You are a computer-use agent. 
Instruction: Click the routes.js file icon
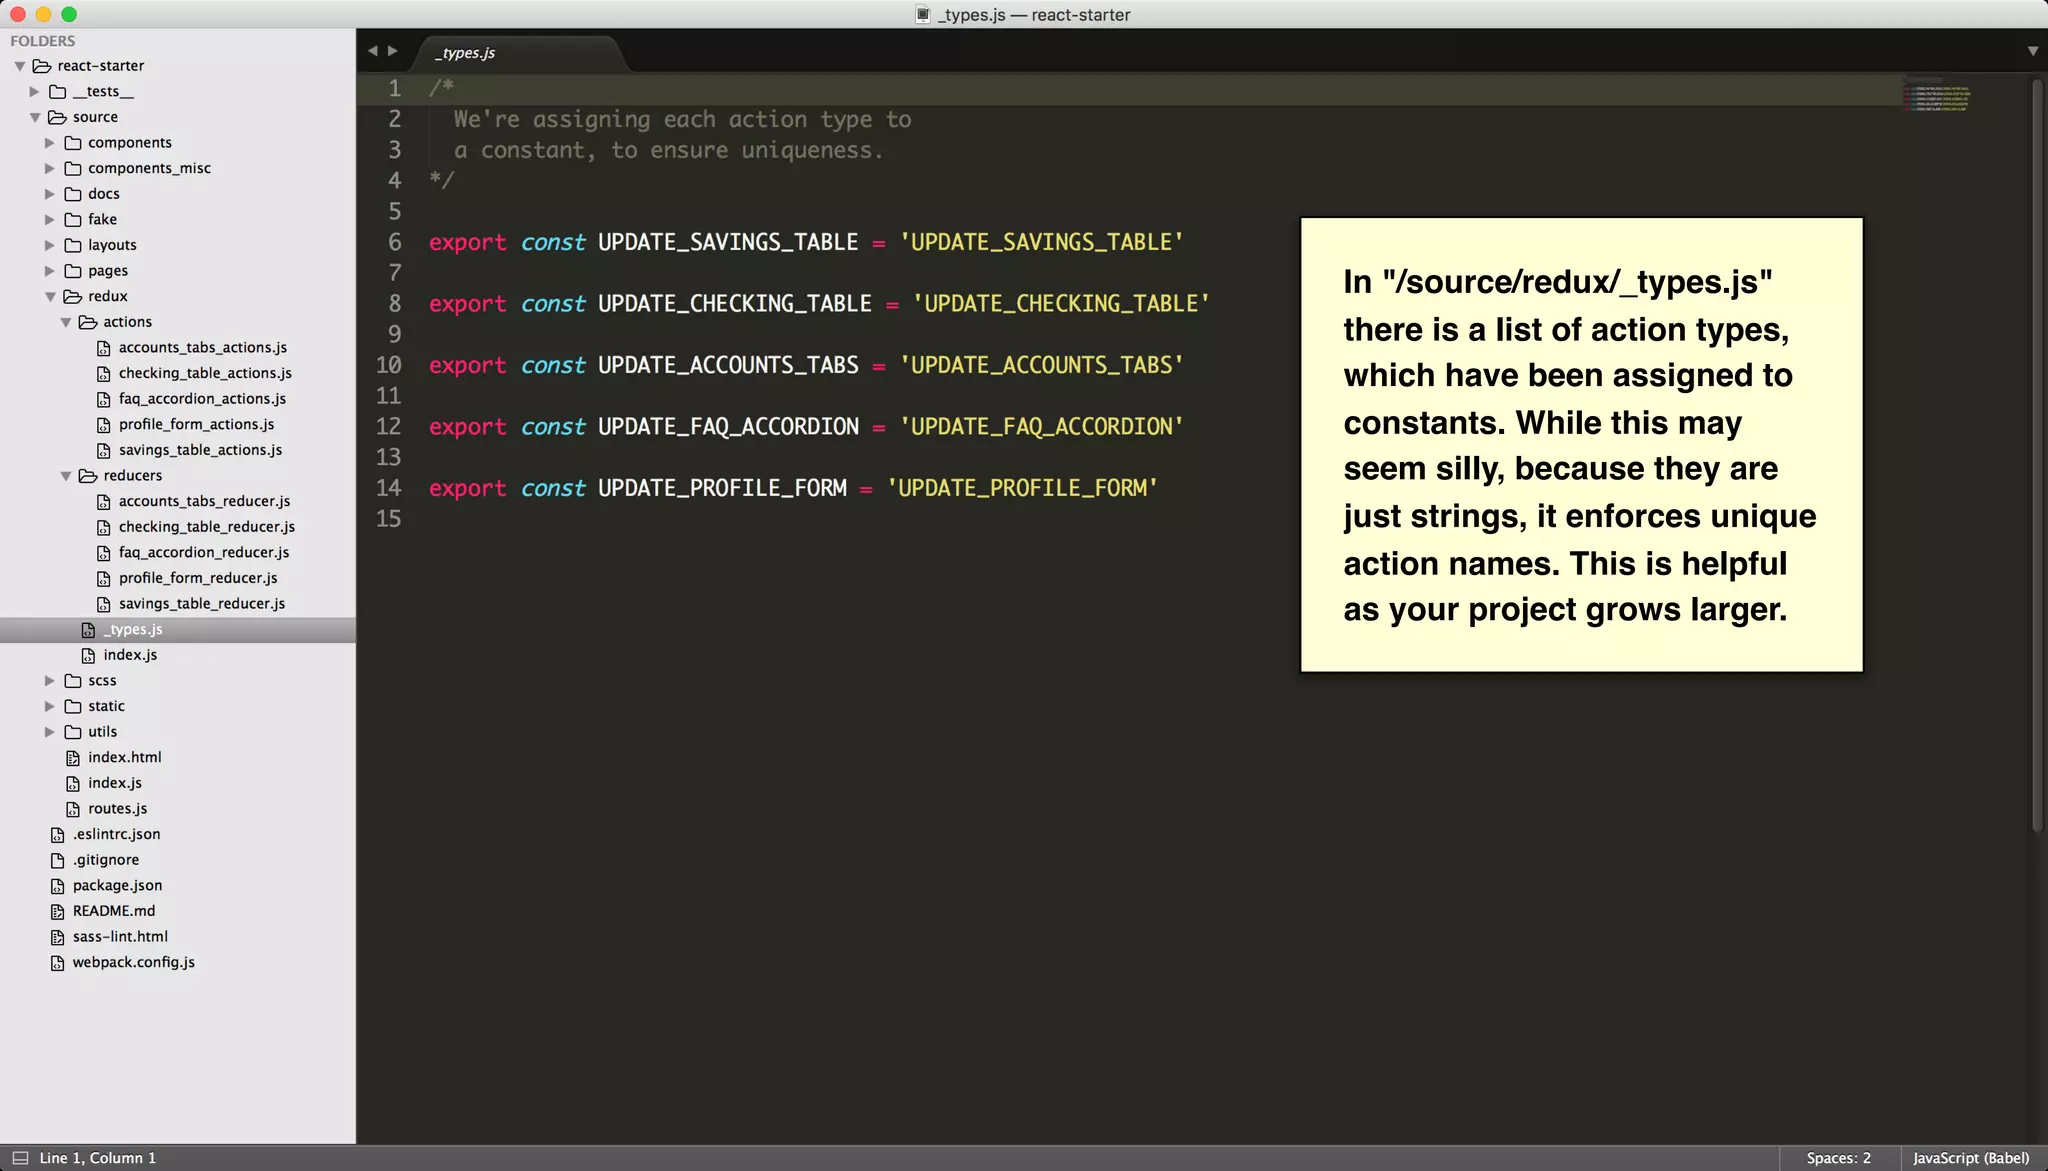73,809
